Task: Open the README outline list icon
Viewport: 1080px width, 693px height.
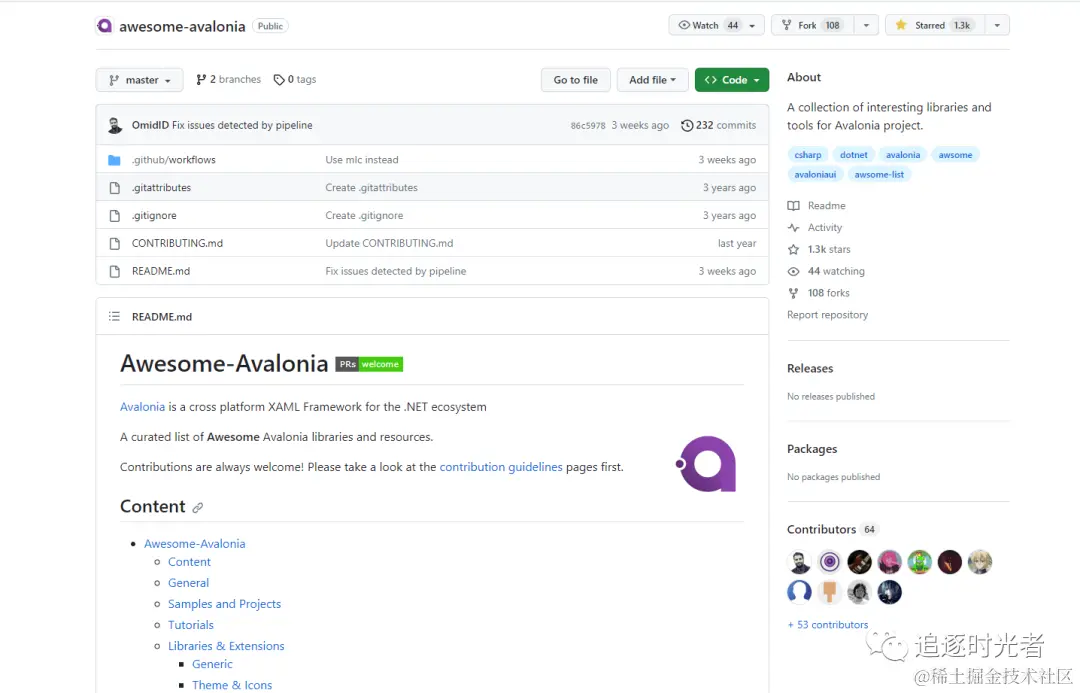Action: [x=114, y=317]
